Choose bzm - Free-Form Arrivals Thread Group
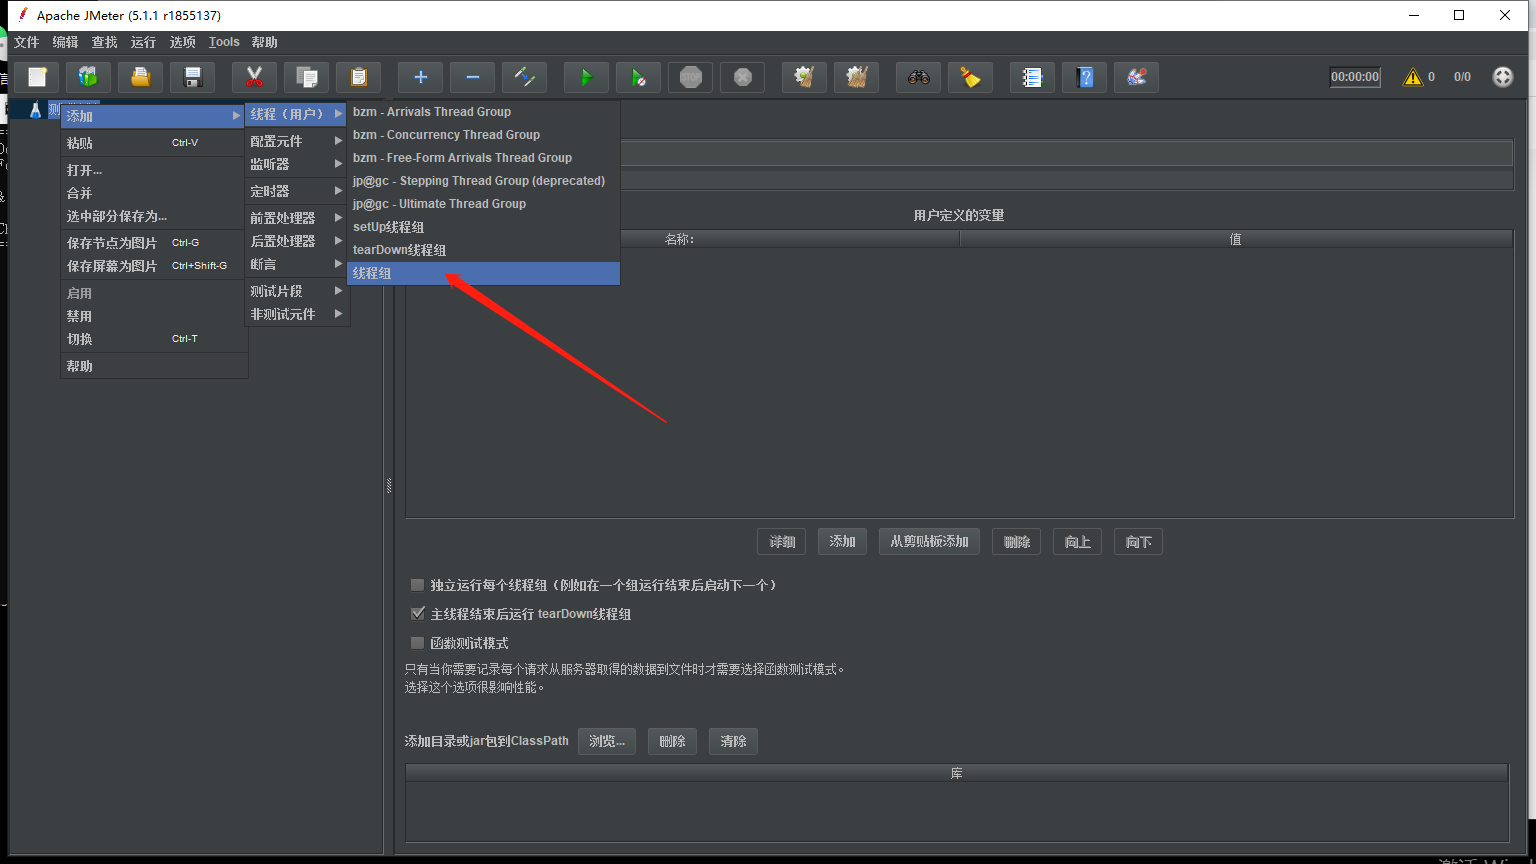 [483, 158]
